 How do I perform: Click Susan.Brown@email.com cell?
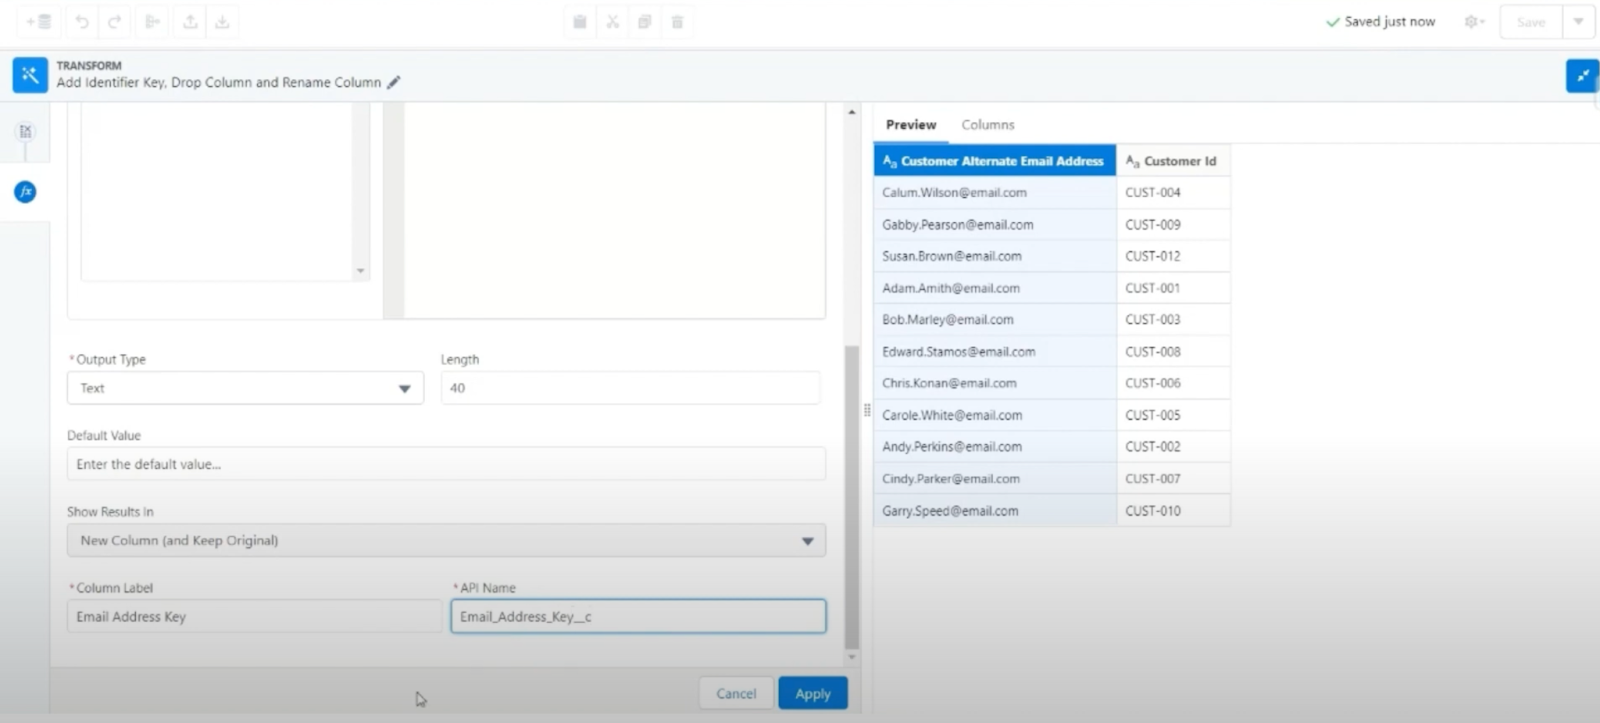click(x=995, y=256)
